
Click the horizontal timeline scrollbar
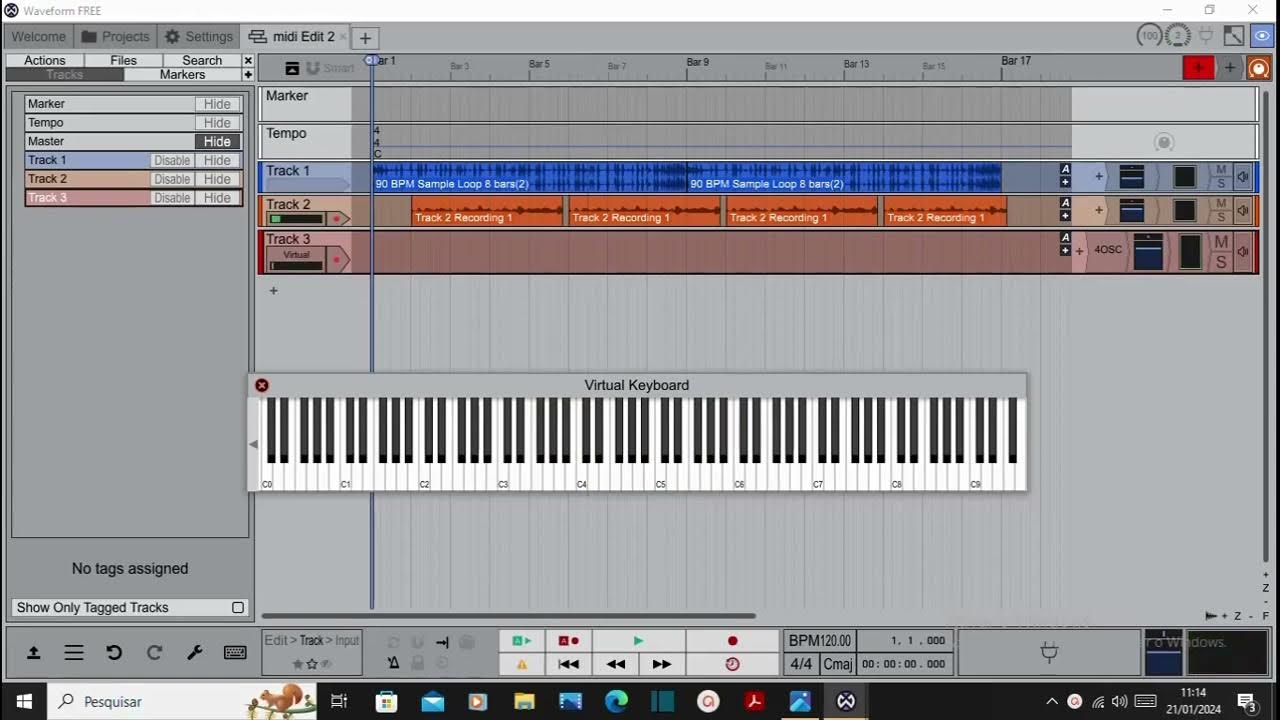[508, 616]
